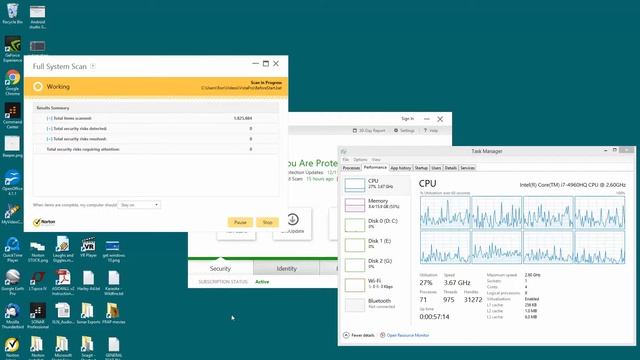This screenshot has height=360, width=640.
Task: Expand the Total items scanned row
Action: coord(49,118)
